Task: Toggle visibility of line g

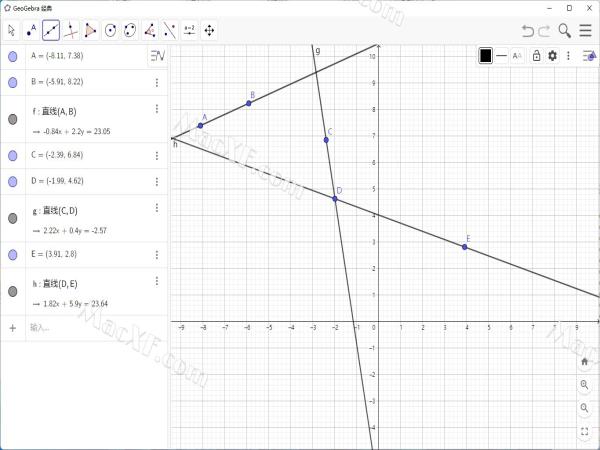Action: (x=13, y=218)
